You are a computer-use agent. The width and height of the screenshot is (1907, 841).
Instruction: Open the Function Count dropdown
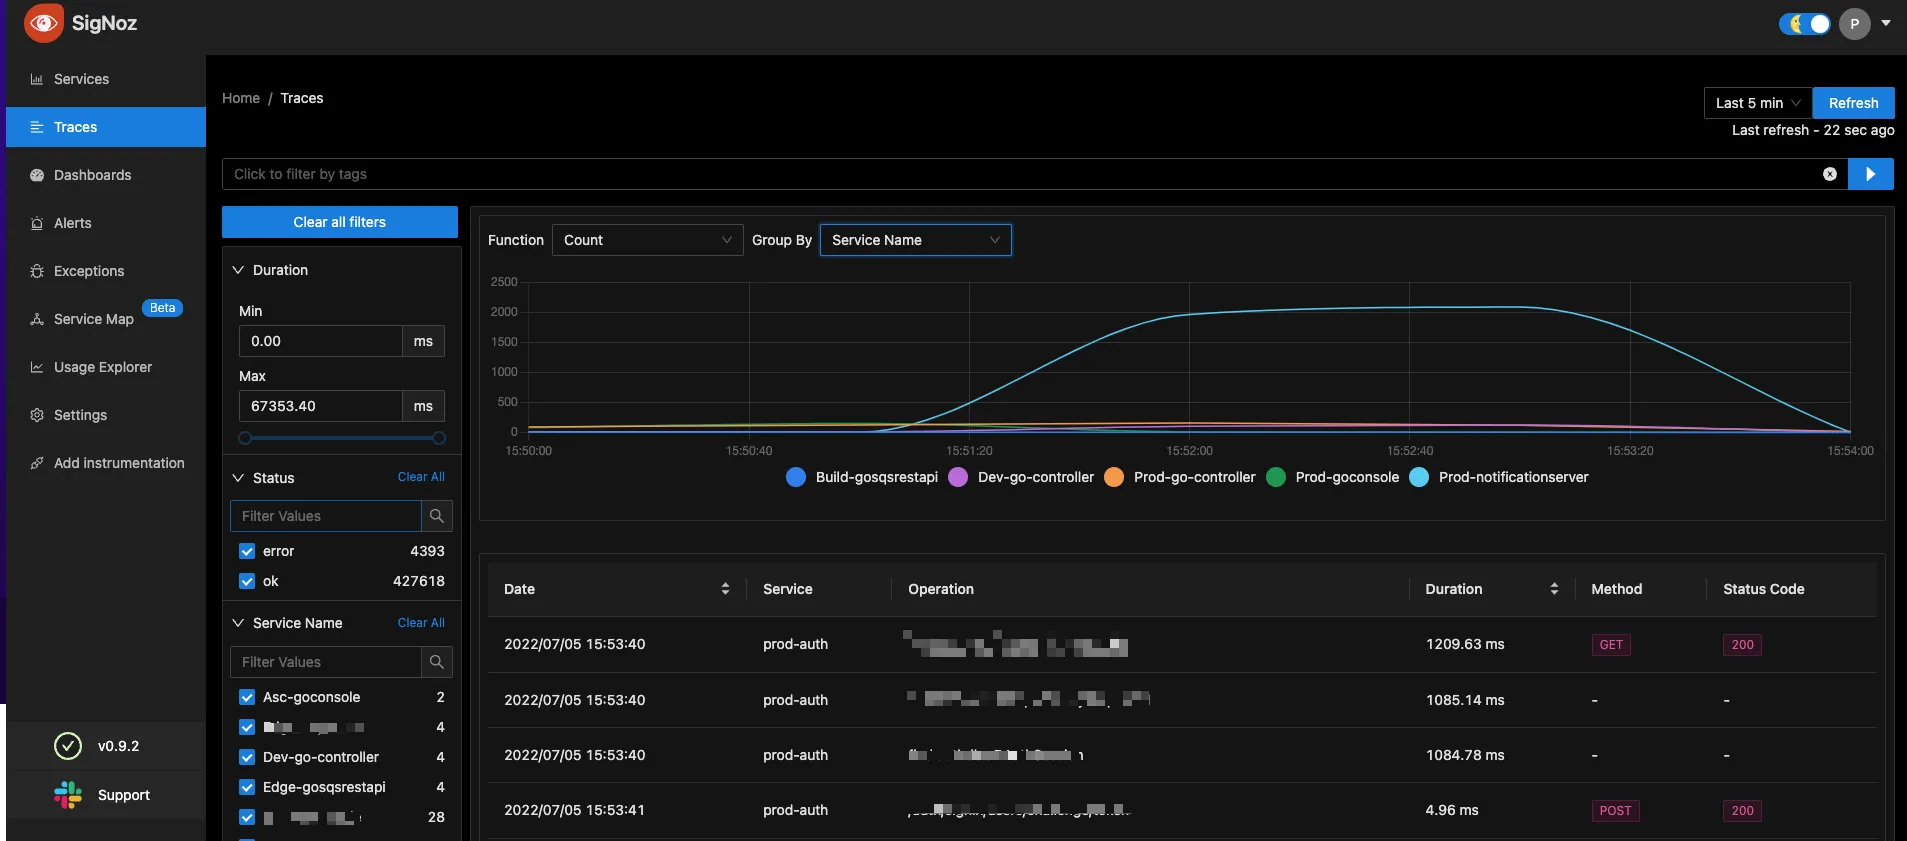point(648,240)
